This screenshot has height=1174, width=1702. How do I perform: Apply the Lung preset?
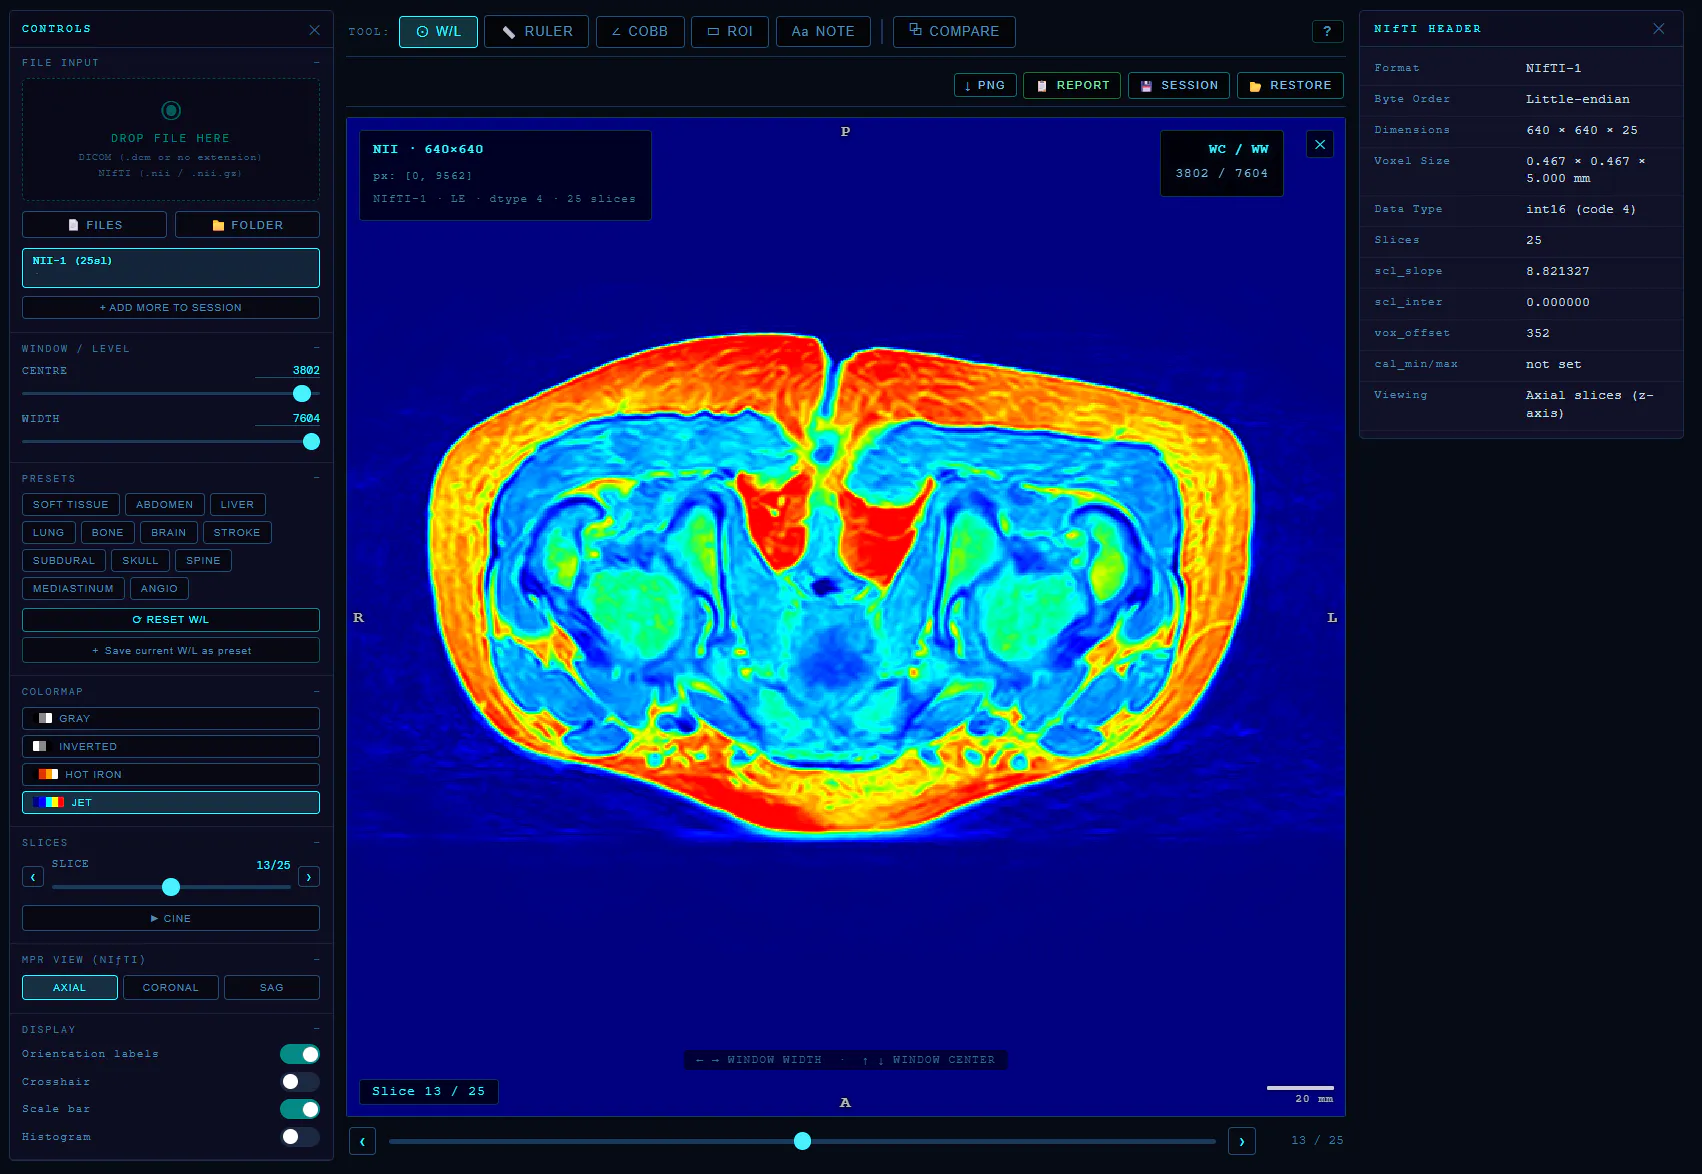pyautogui.click(x=48, y=533)
